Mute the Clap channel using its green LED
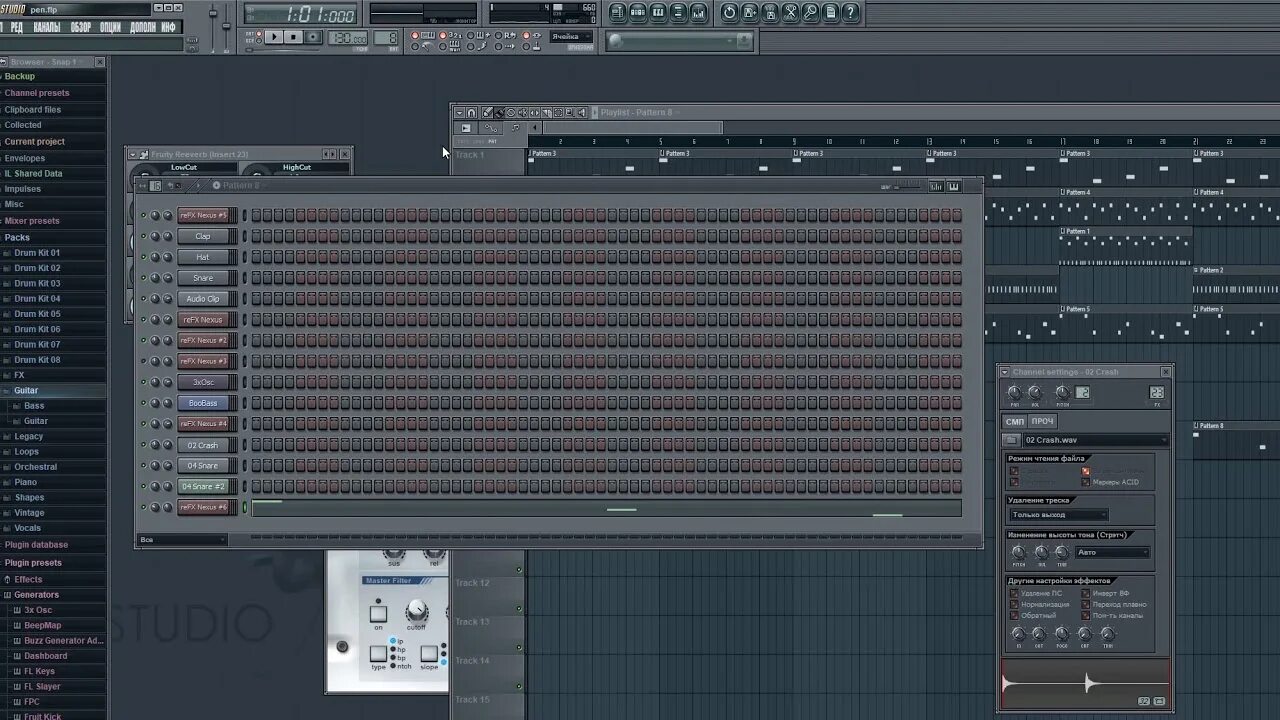This screenshot has width=1280, height=720. (x=143, y=236)
